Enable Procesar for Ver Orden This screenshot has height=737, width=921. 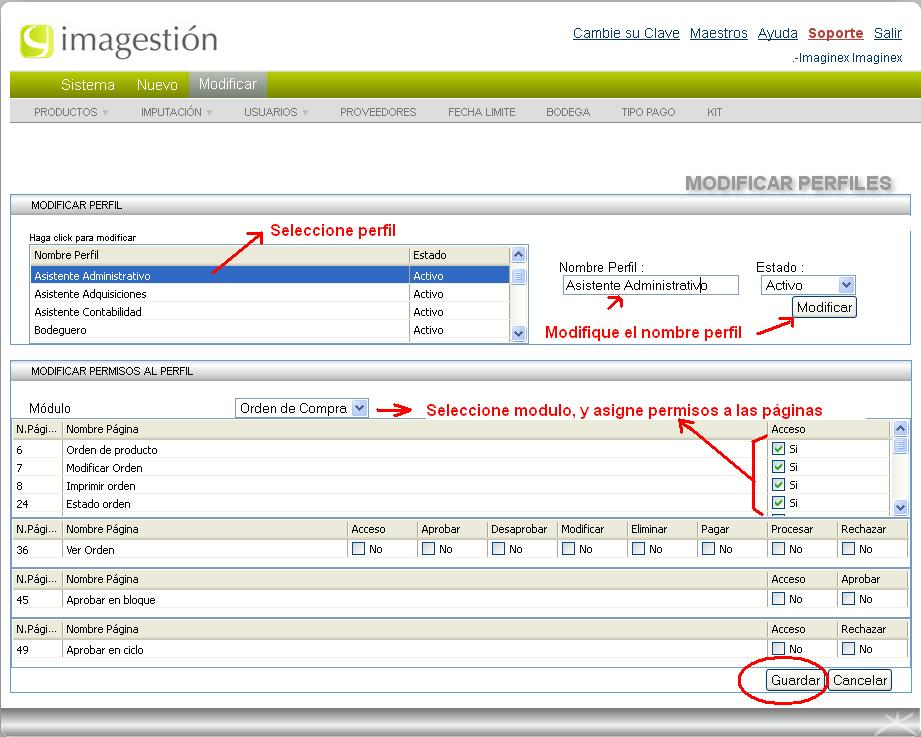click(778, 548)
